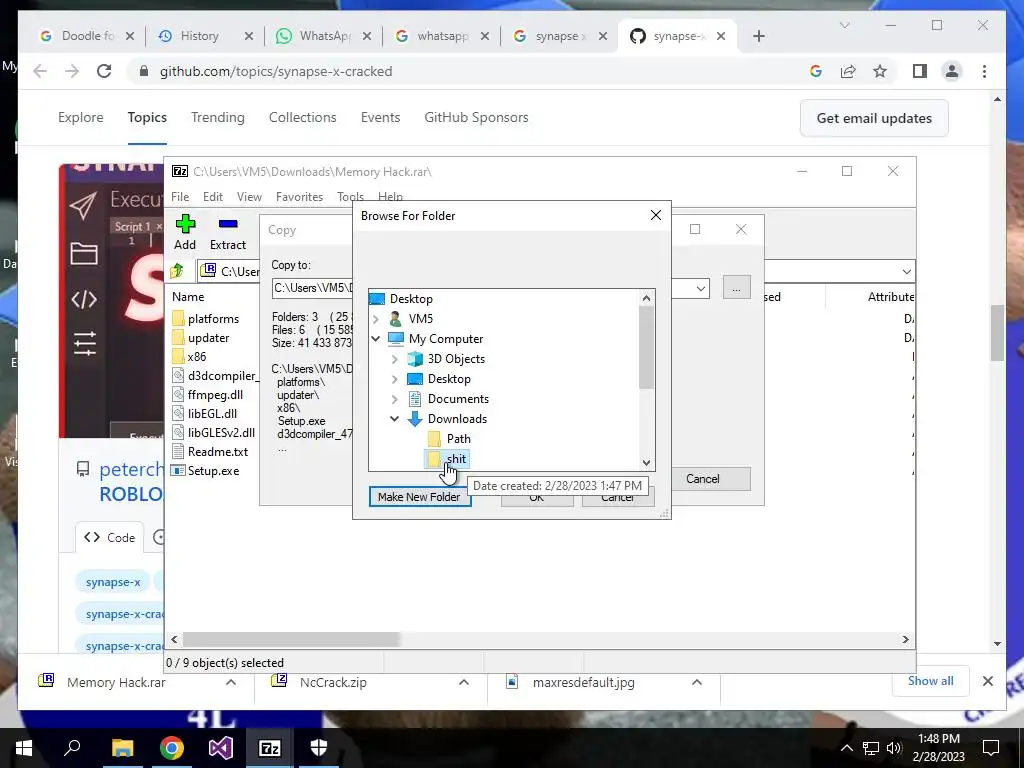Screen dimensions: 1024x768
Task: Click the synapse-x topic tag
Action: pos(113,582)
